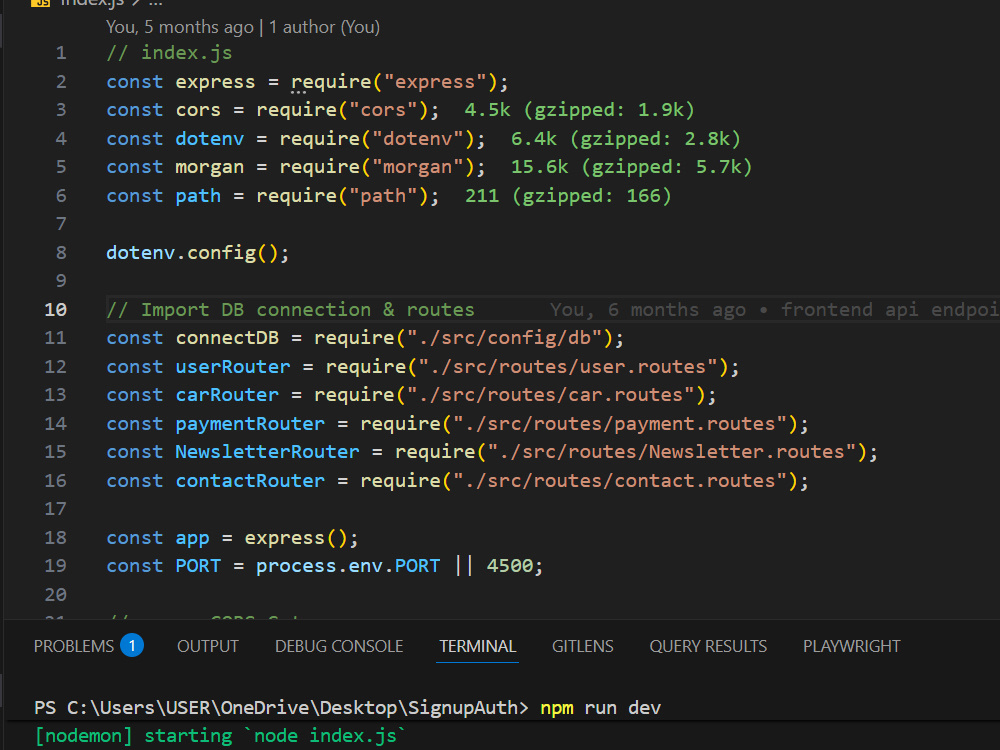The width and height of the screenshot is (1000, 750).
Task: Click the "./src/routes/contact.routes" string
Action: tap(620, 480)
